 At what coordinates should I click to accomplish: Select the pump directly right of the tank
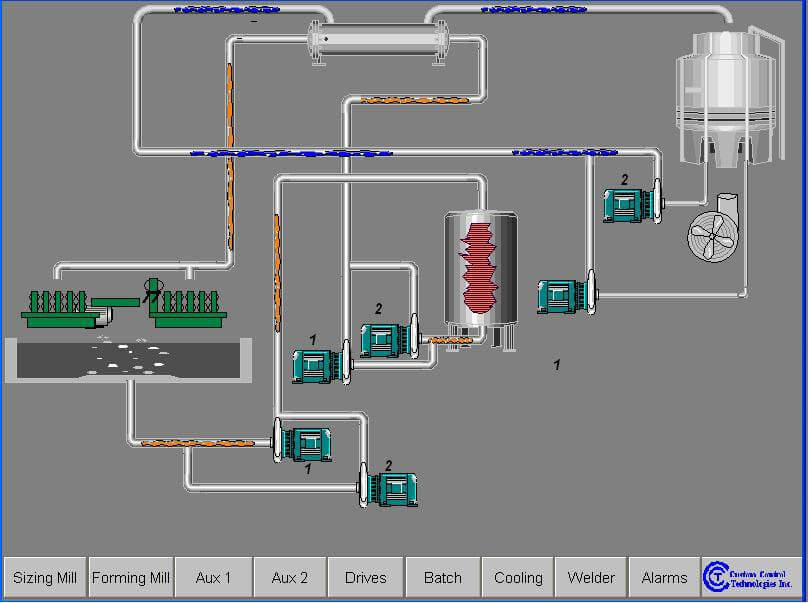tap(565, 296)
